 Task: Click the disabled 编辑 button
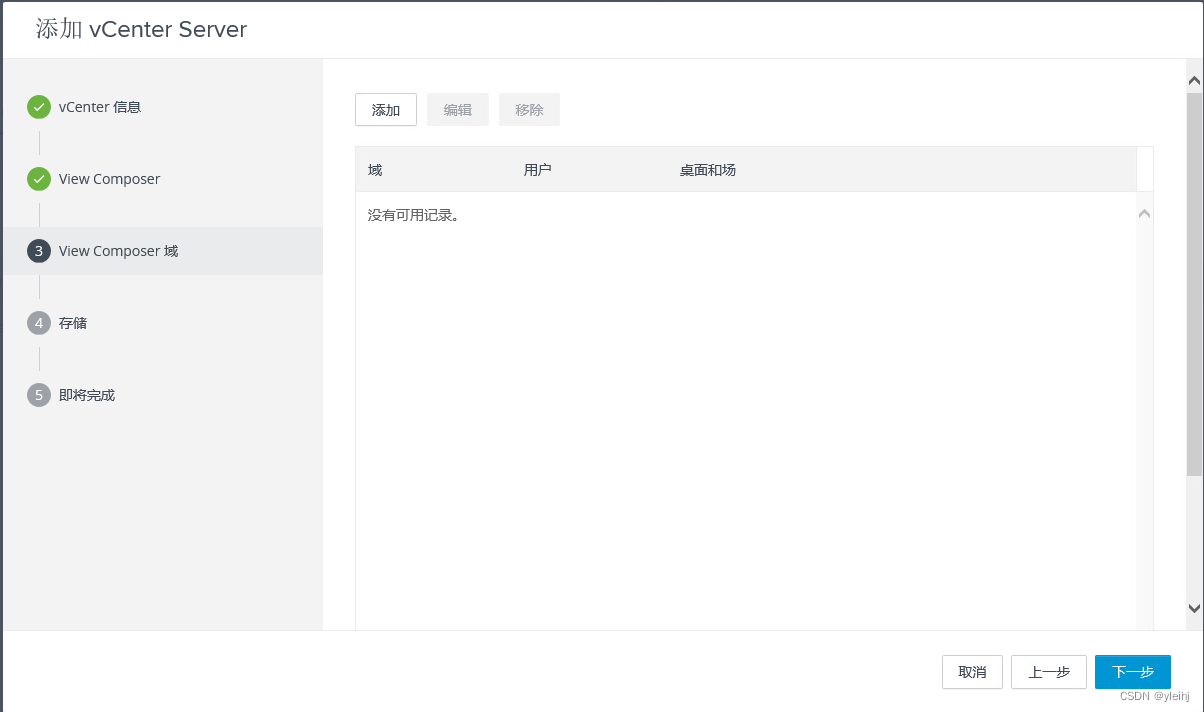pyautogui.click(x=458, y=110)
